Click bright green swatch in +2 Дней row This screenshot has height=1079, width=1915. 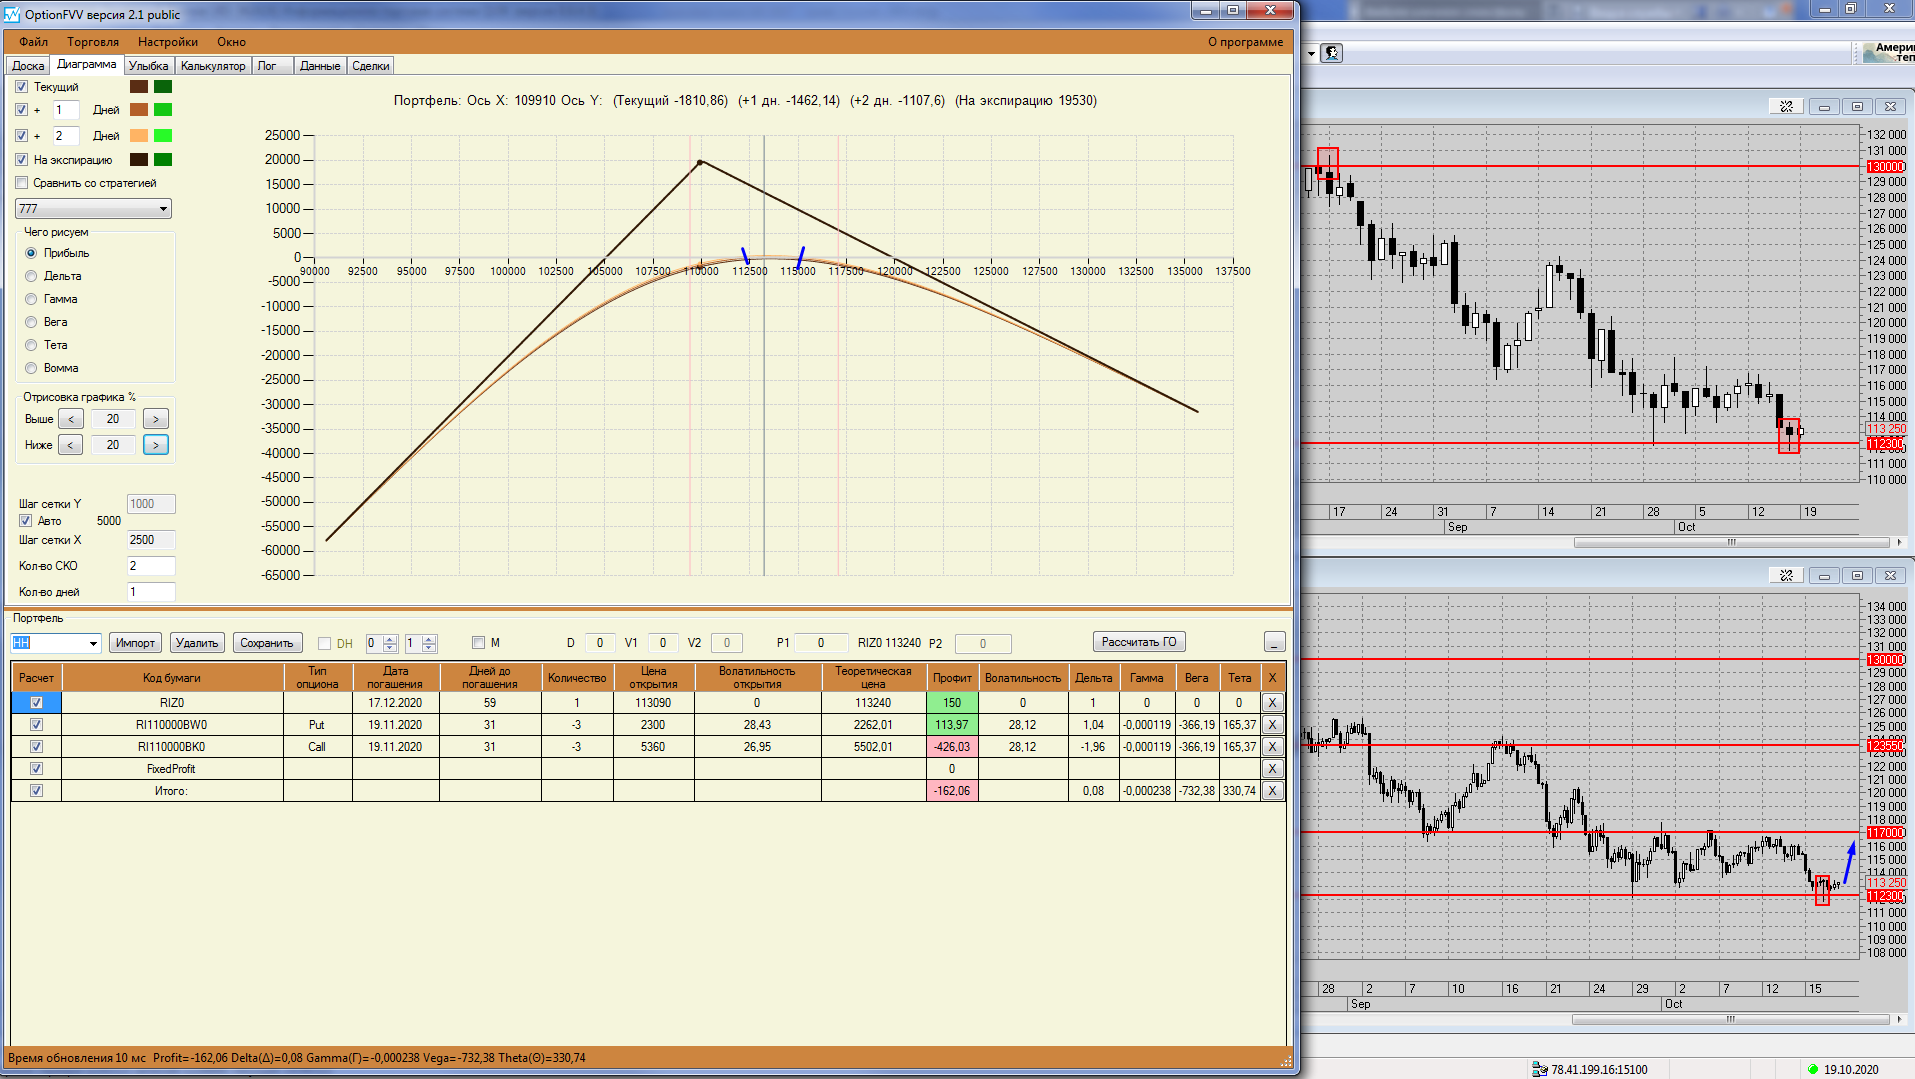click(x=163, y=136)
